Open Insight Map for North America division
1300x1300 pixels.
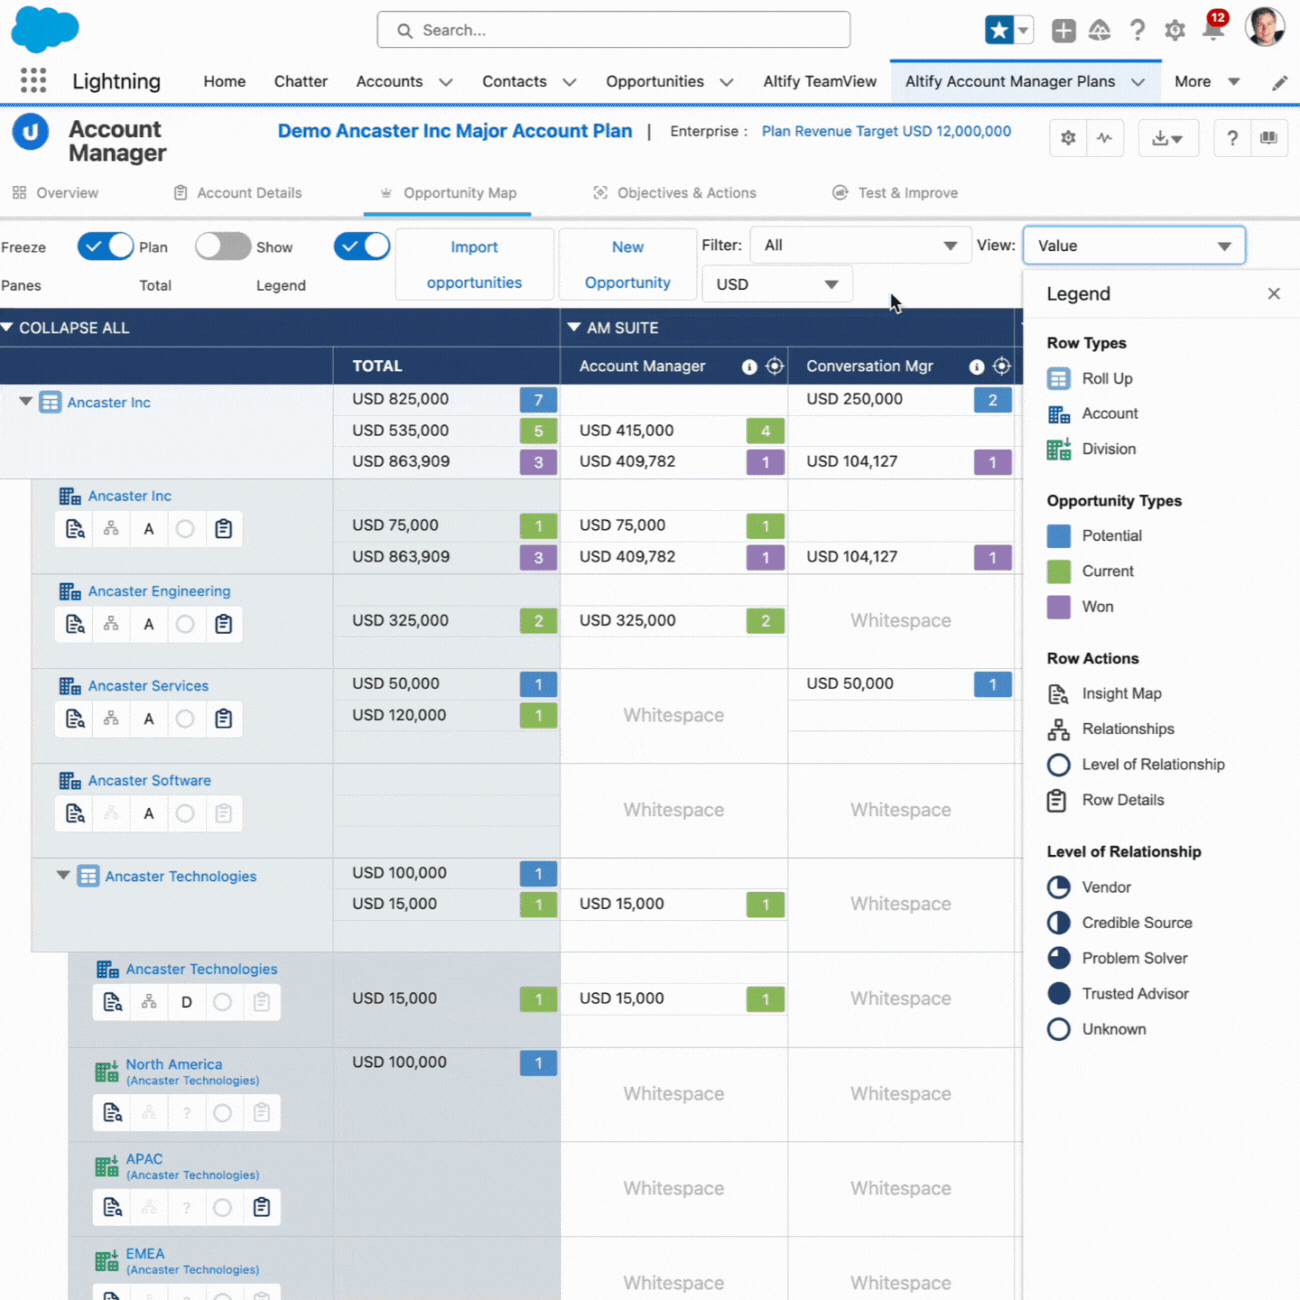[x=112, y=1113]
